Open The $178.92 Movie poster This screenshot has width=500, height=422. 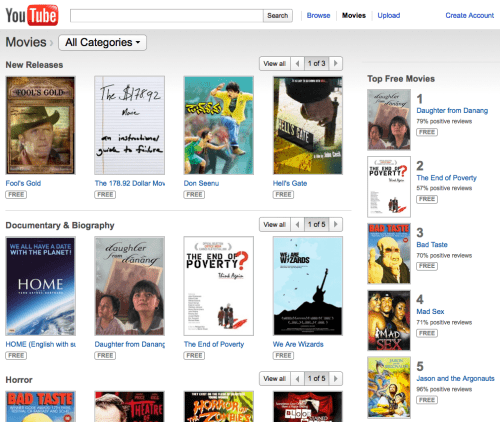pos(130,125)
